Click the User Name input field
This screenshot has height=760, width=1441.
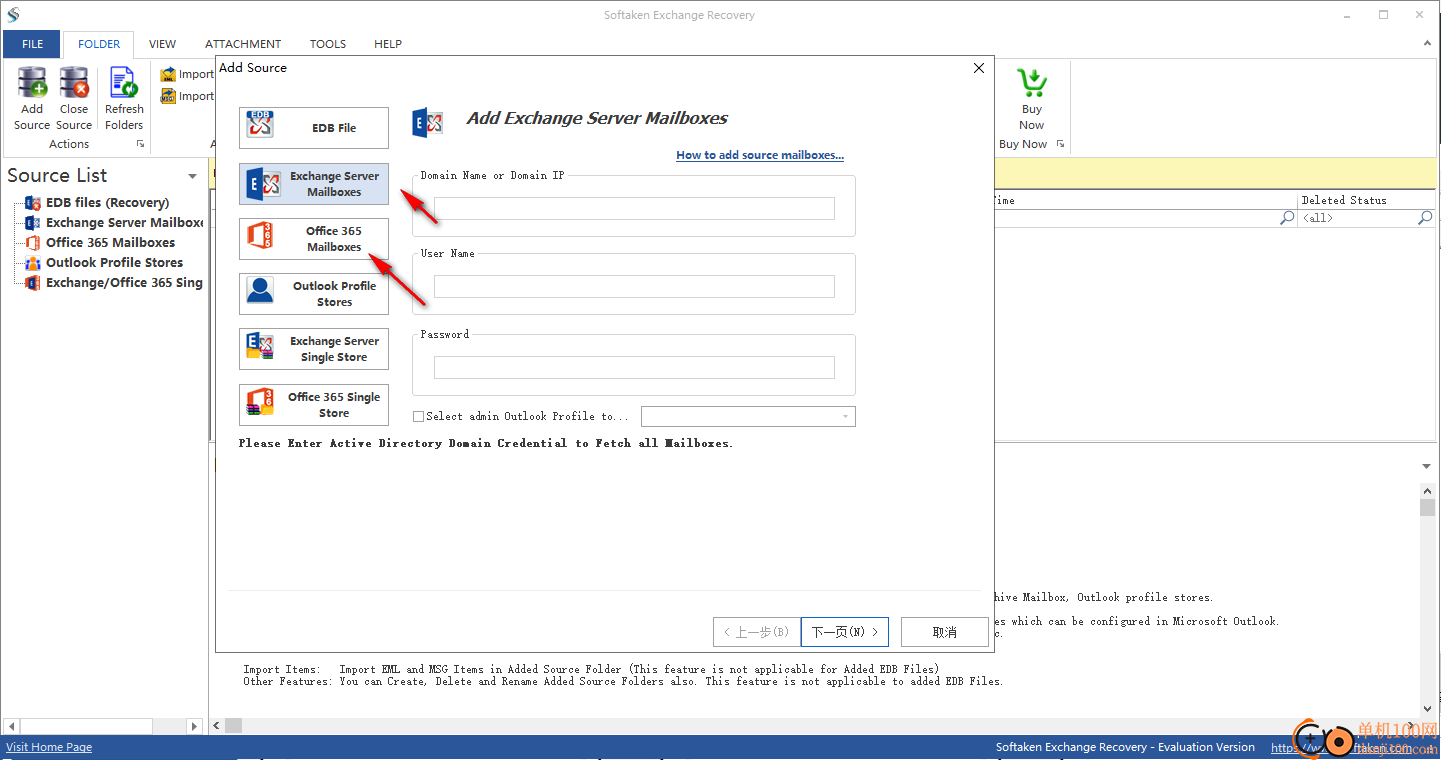pyautogui.click(x=634, y=287)
